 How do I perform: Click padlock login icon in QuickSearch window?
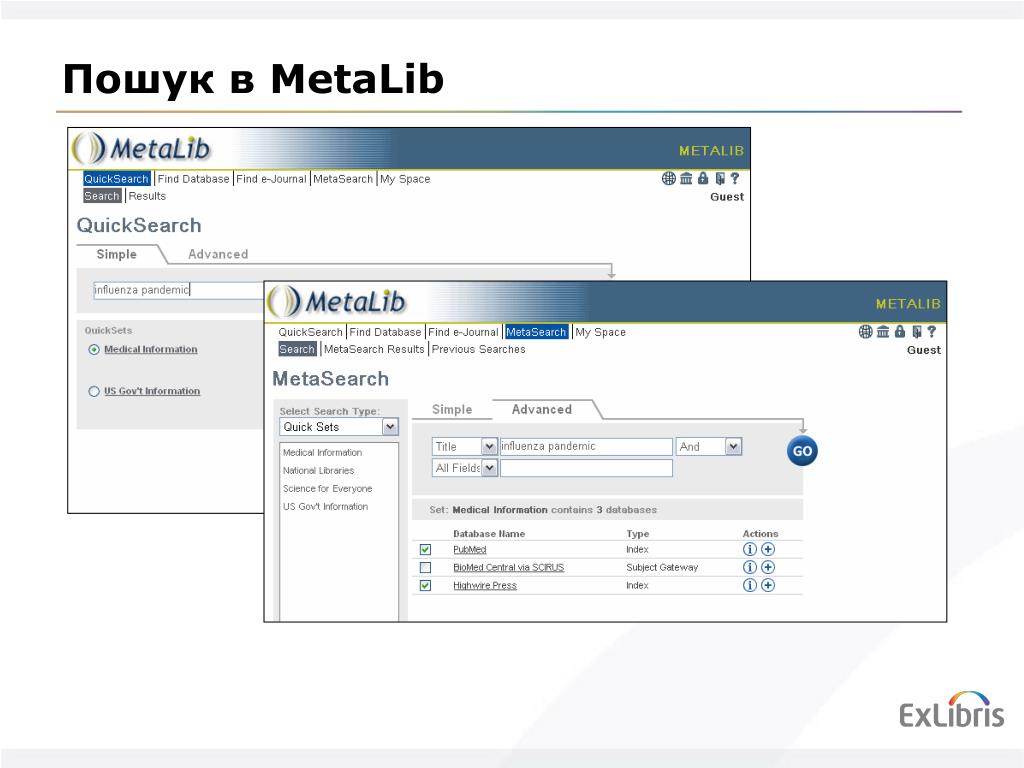tap(703, 178)
